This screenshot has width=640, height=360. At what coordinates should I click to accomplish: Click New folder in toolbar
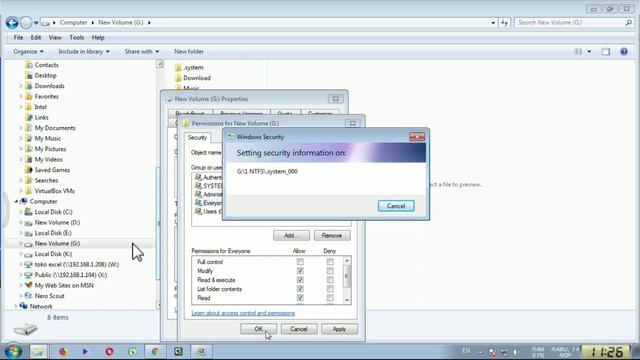(189, 51)
